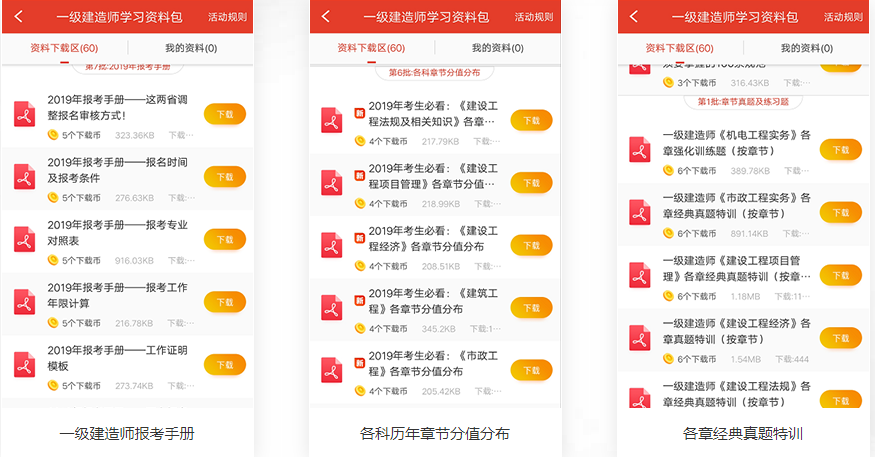Viewport: 875px width, 457px height.
Task: Click PDF icon for 报考专业对照表
Action: pos(24,240)
